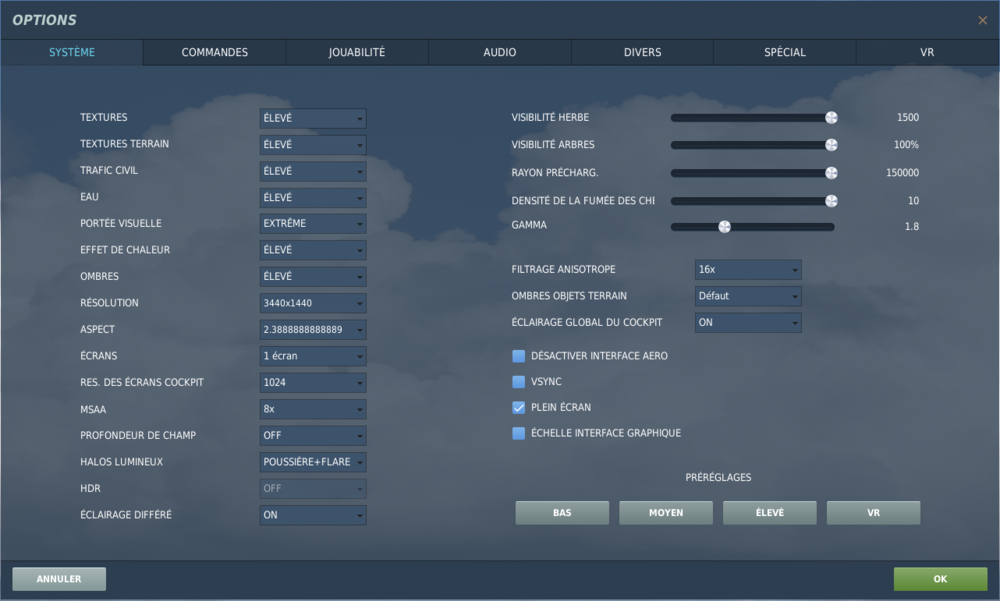The image size is (1000, 601).
Task: Enable the VSYNC checkbox
Action: 518,381
